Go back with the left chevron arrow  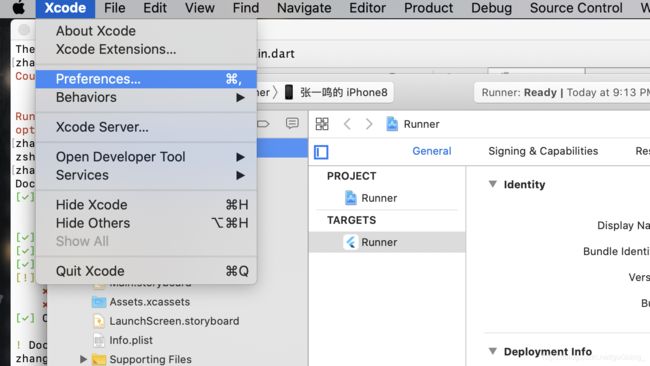(347, 124)
